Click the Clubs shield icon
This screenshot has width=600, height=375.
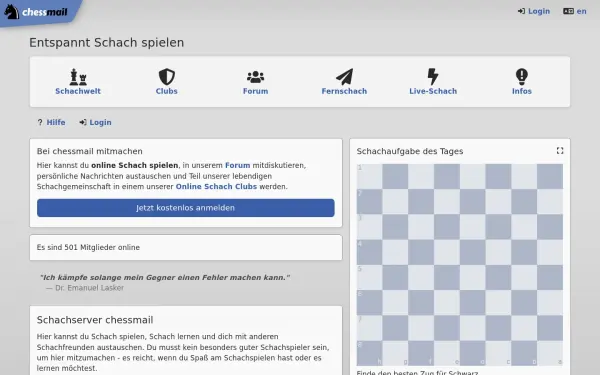[167, 77]
